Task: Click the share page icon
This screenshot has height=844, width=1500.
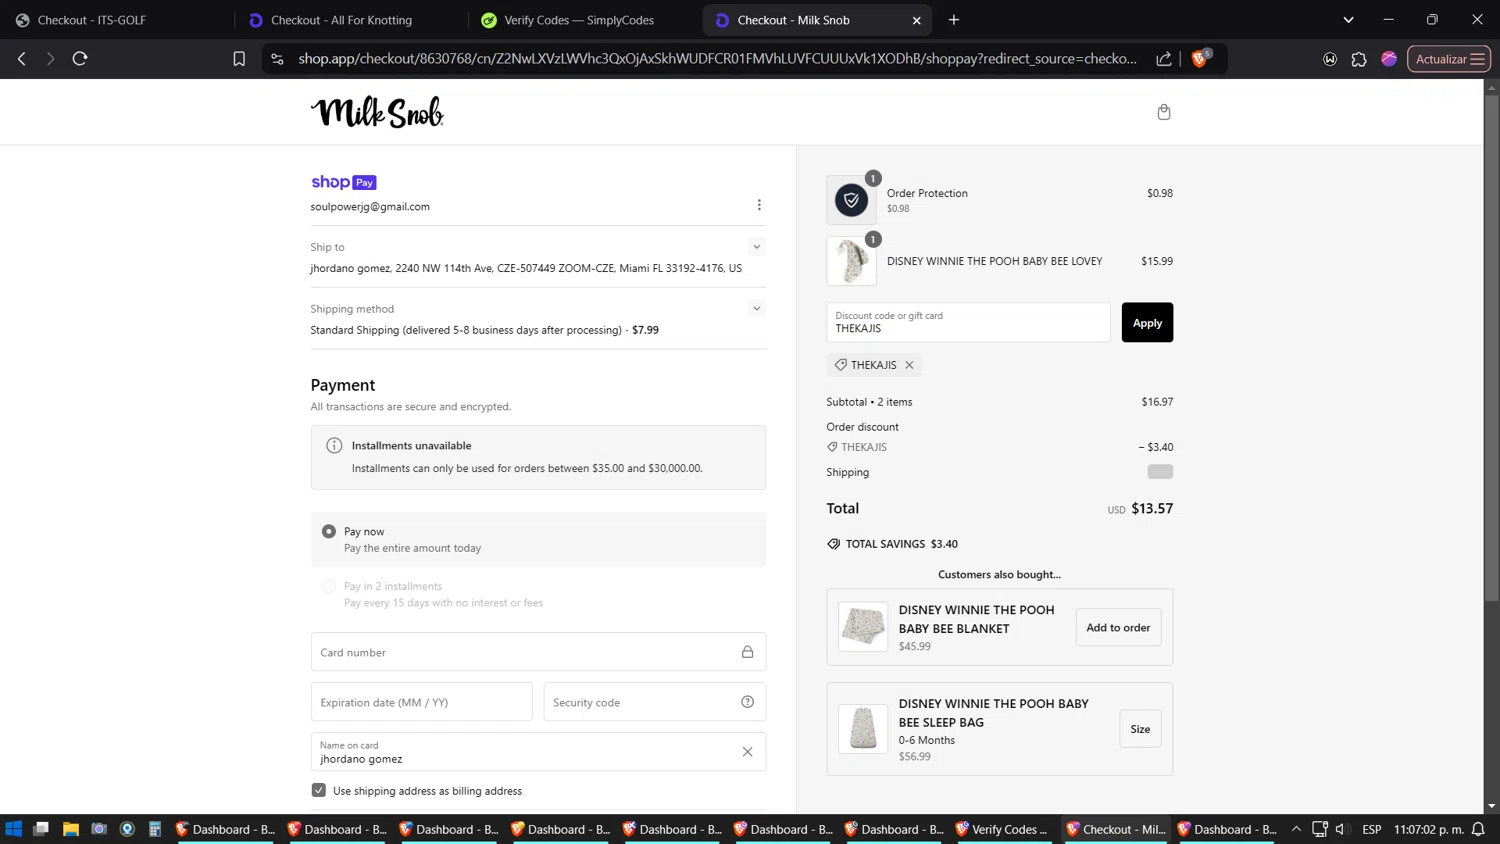Action: pyautogui.click(x=1164, y=59)
